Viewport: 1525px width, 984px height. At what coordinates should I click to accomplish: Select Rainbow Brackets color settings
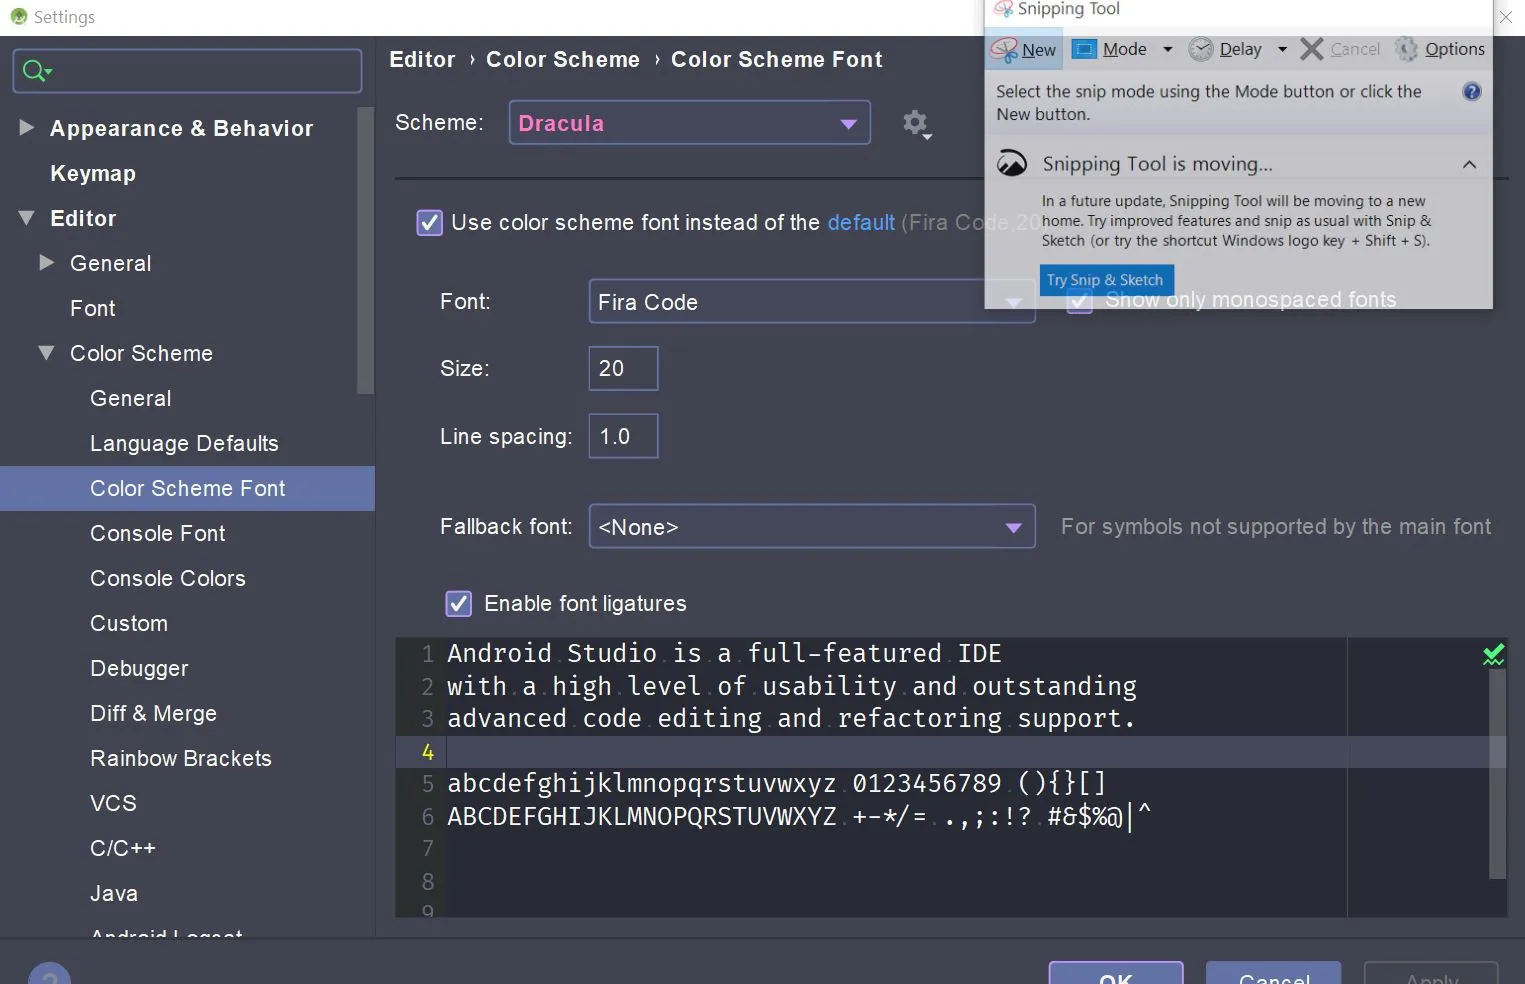click(x=181, y=759)
